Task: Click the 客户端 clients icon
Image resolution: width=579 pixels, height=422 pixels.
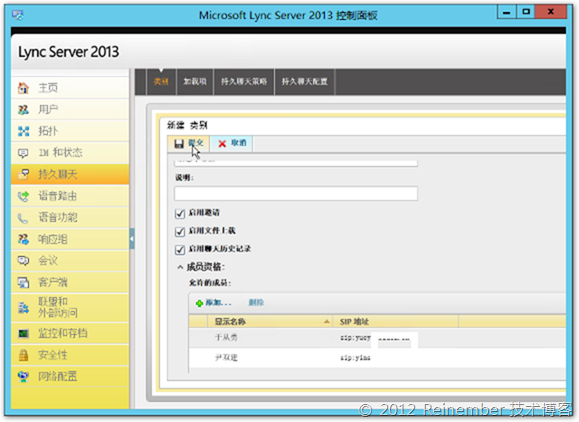Action: [23, 282]
